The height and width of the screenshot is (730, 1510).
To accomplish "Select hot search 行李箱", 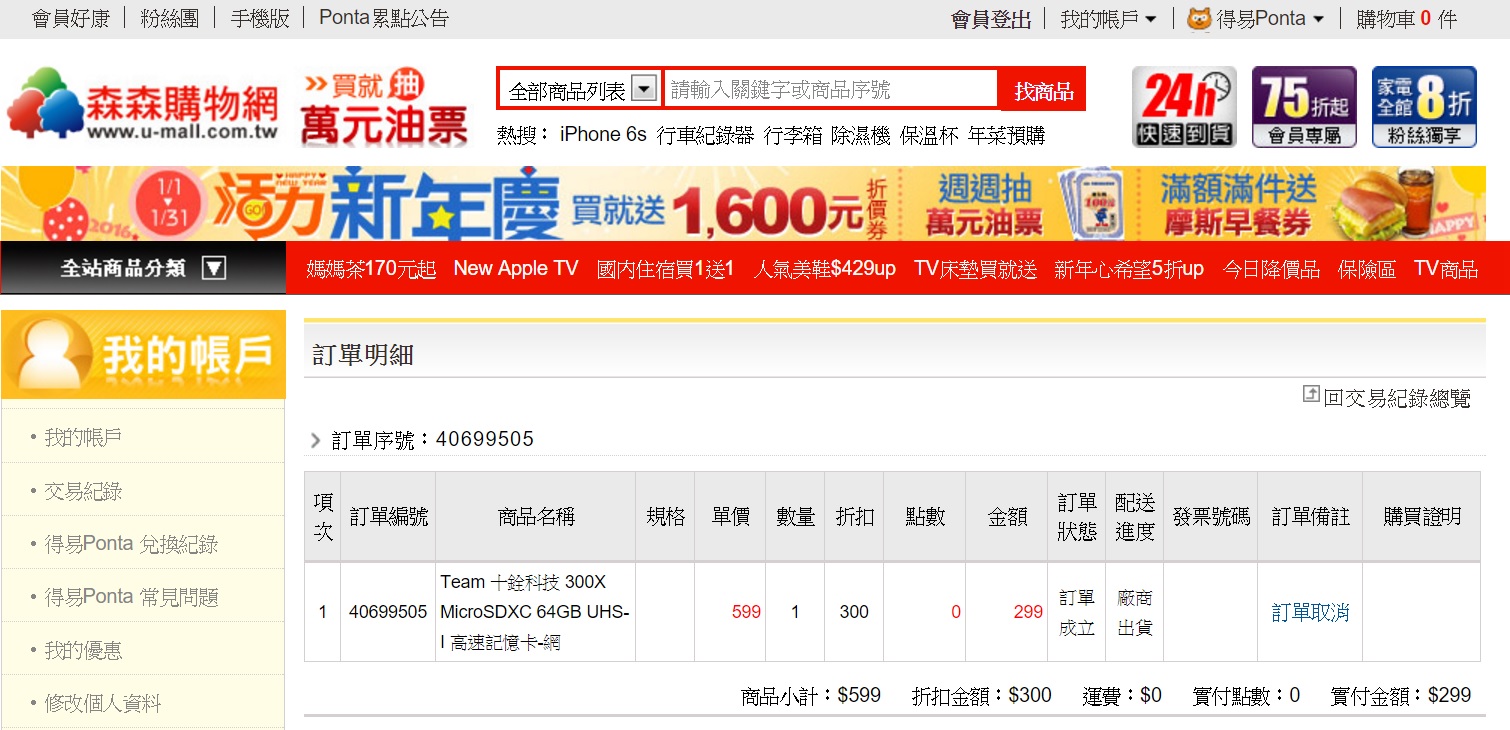I will (x=793, y=135).
